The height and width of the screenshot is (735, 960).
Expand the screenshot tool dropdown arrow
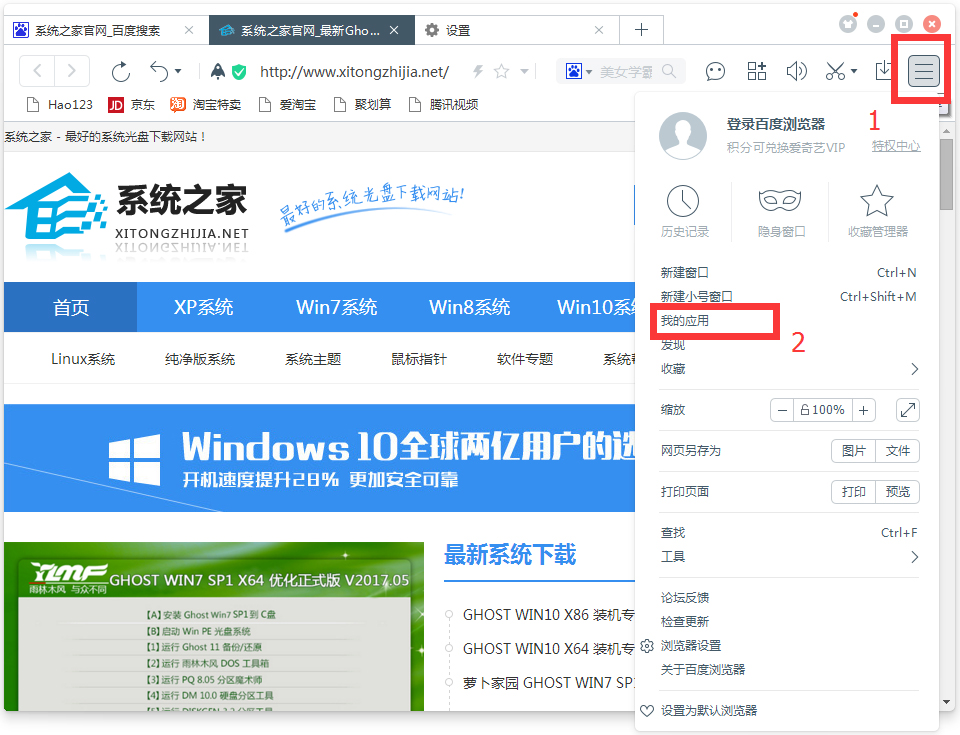tap(854, 71)
